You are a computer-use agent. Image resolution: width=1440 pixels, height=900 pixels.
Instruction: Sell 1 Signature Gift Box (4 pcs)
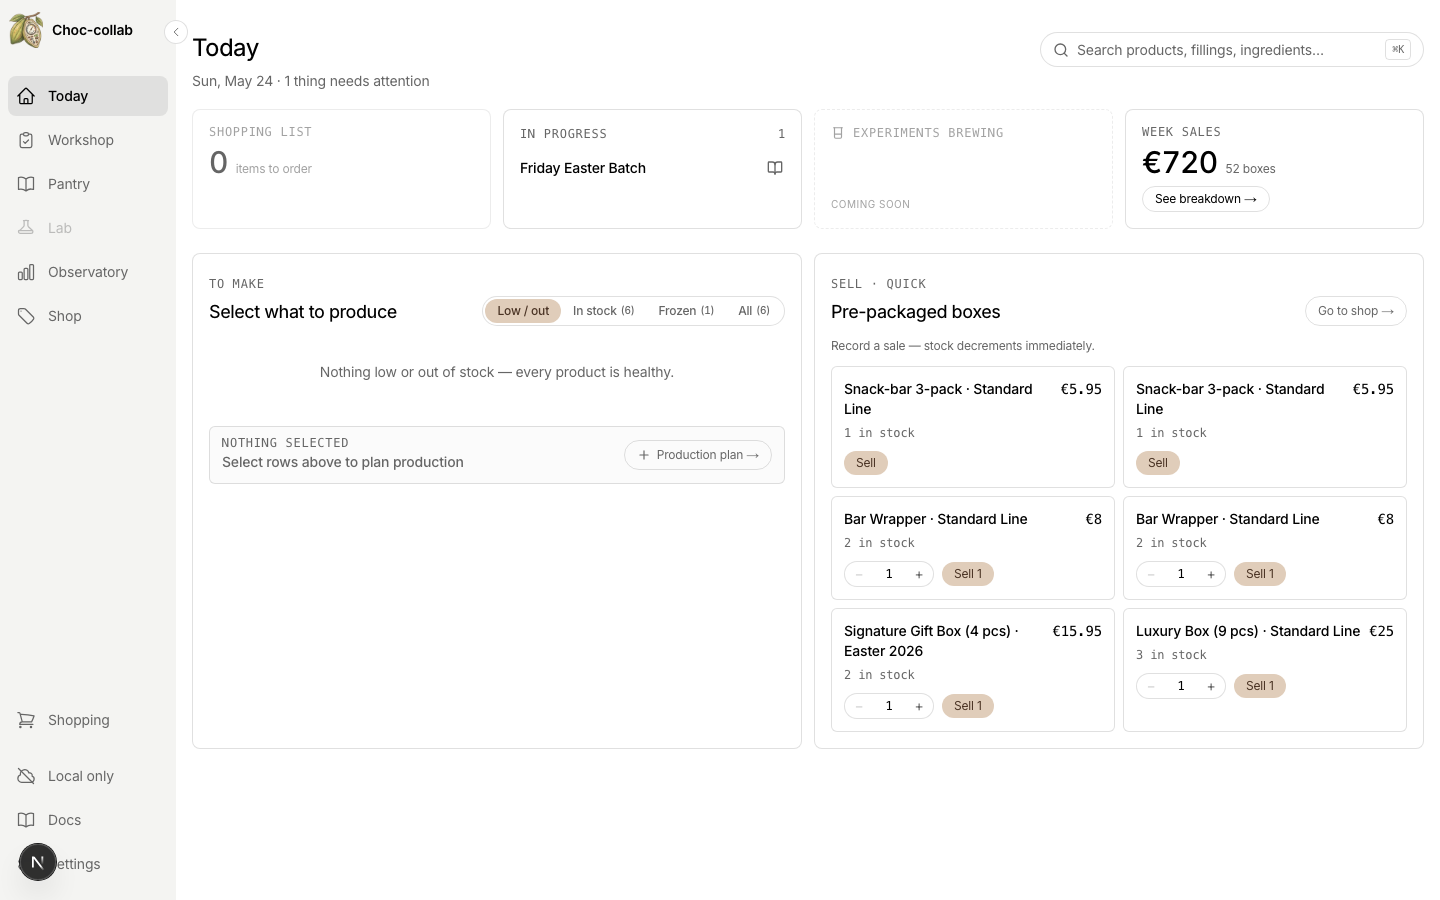pyautogui.click(x=968, y=706)
